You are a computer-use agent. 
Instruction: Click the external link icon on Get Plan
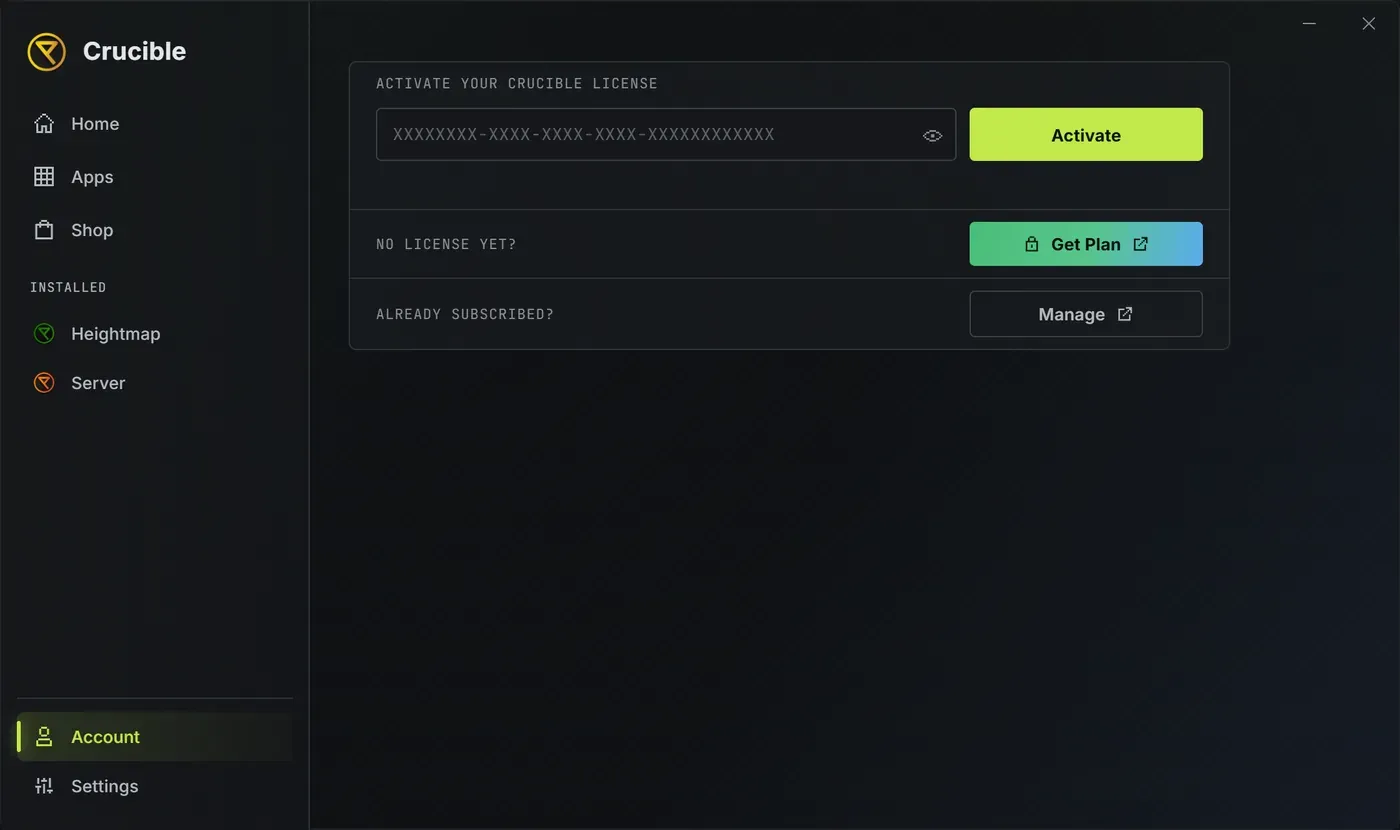pos(1141,244)
